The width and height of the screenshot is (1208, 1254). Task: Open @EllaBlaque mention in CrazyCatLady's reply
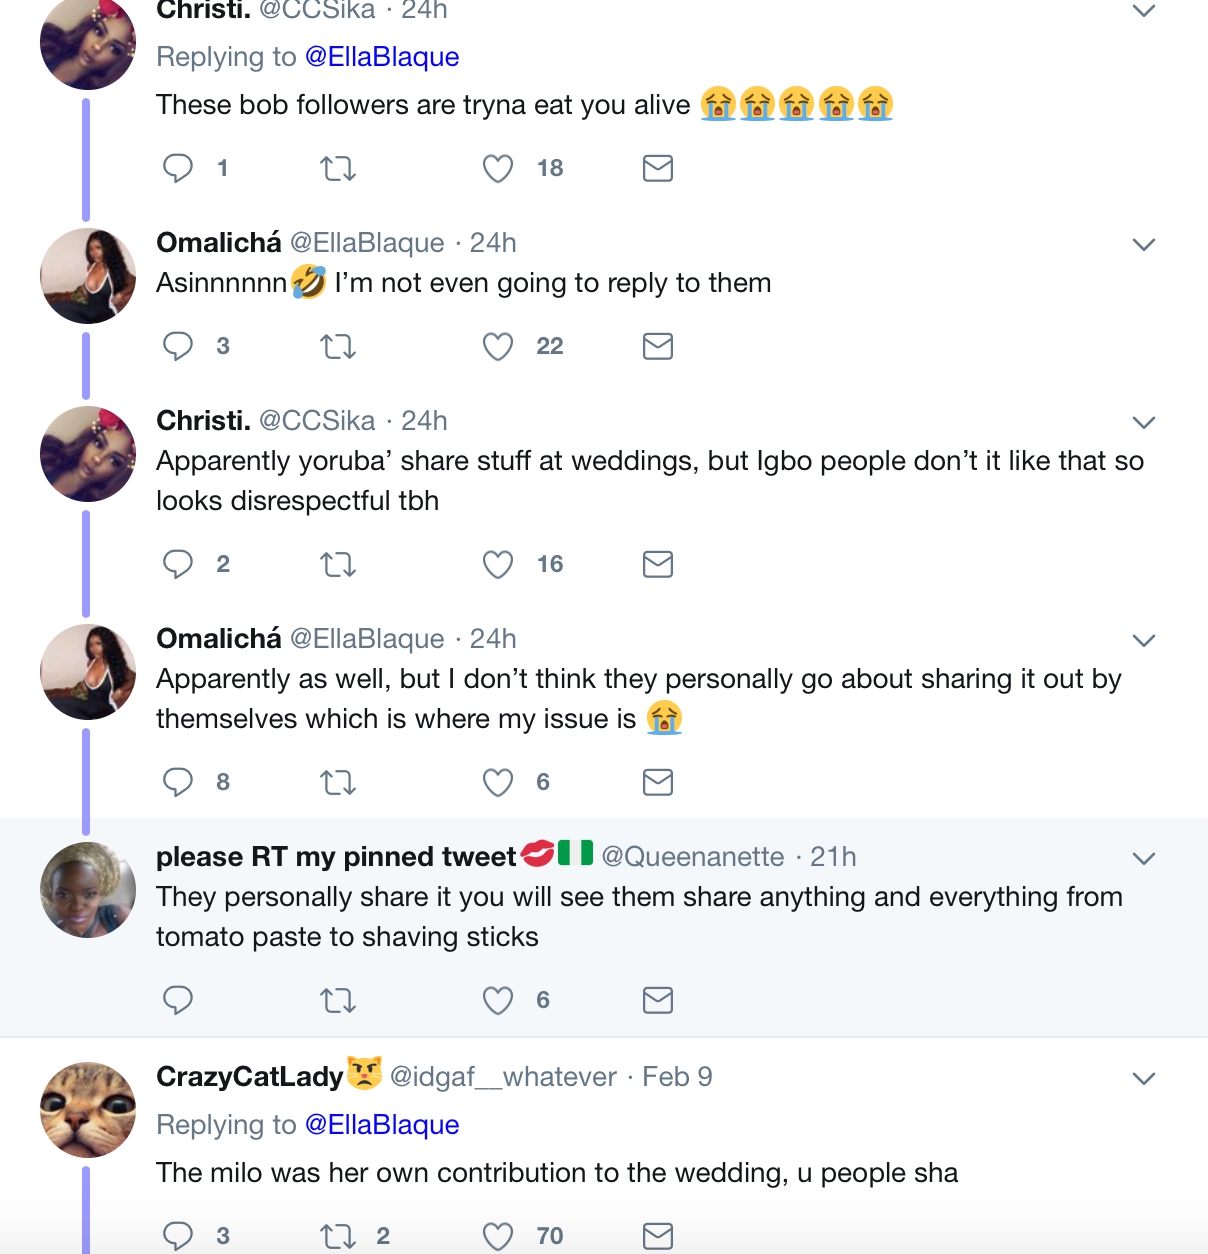click(x=381, y=1125)
